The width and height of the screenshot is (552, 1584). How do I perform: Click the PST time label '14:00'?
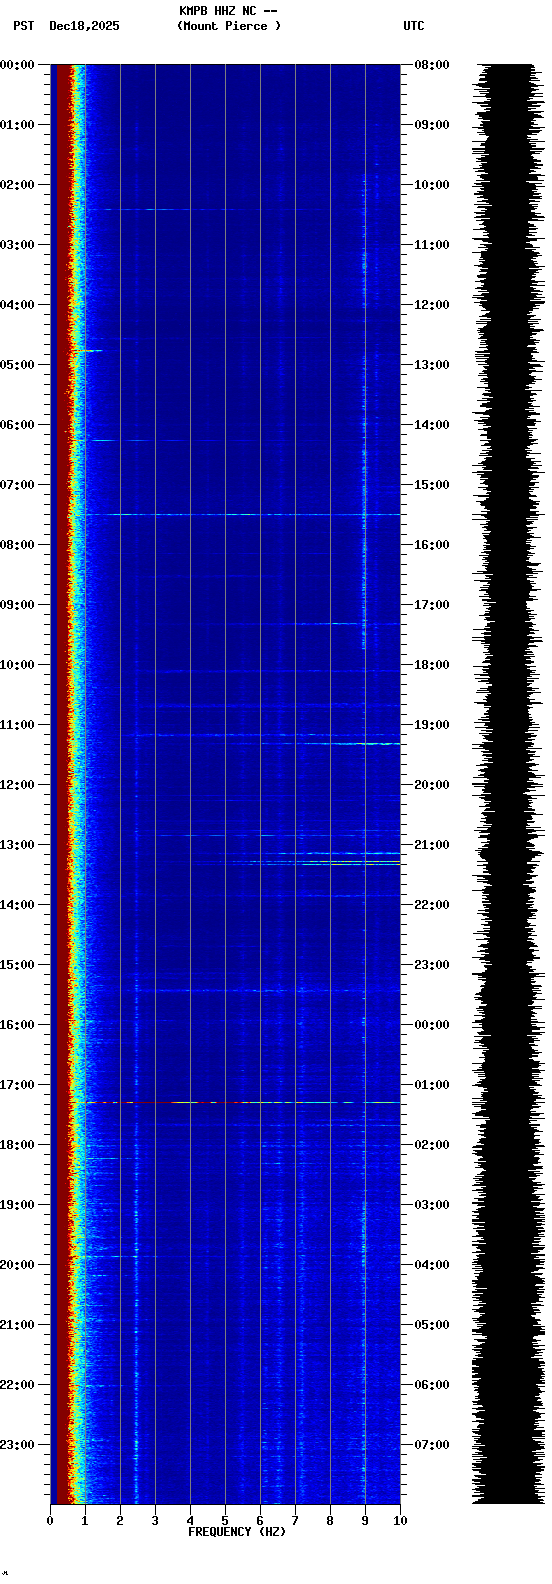pyautogui.click(x=17, y=905)
